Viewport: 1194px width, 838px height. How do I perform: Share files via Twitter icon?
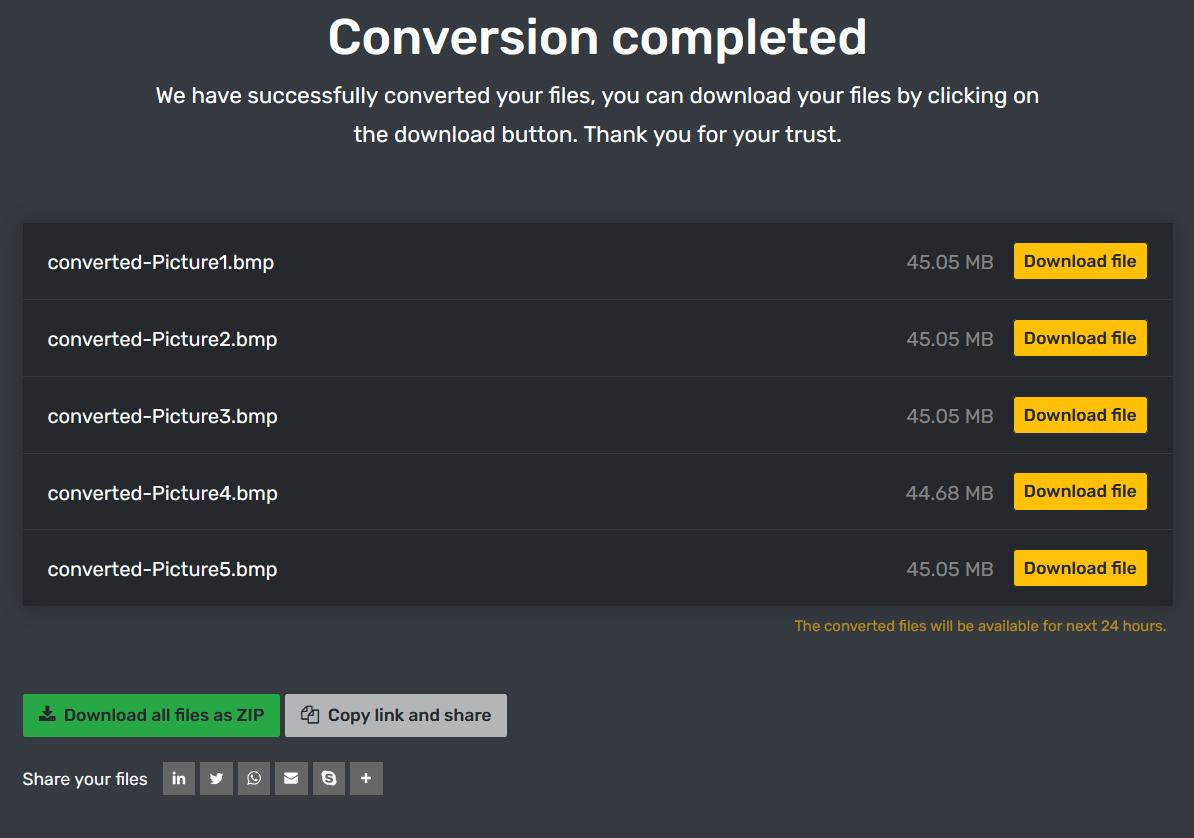[x=216, y=779]
